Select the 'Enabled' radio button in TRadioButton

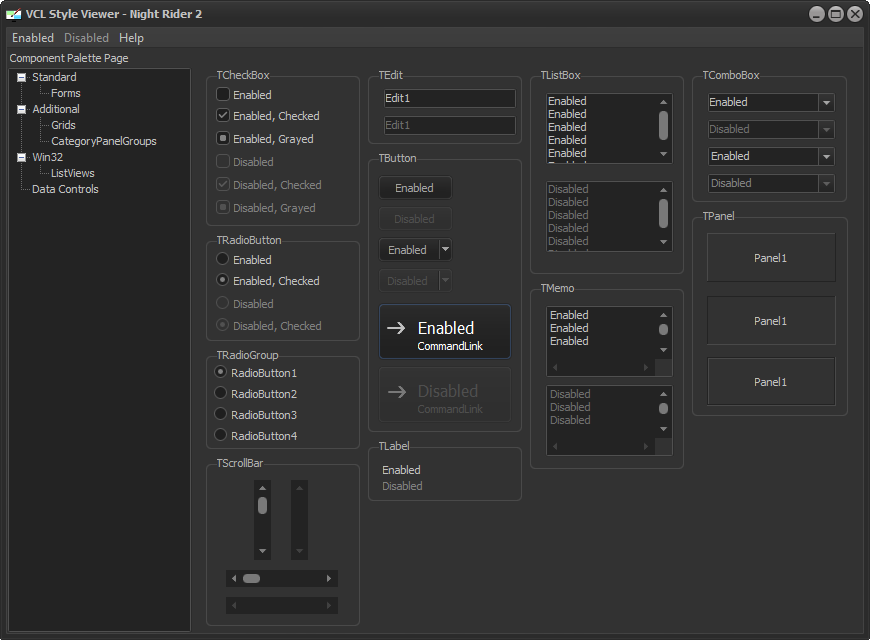222,259
